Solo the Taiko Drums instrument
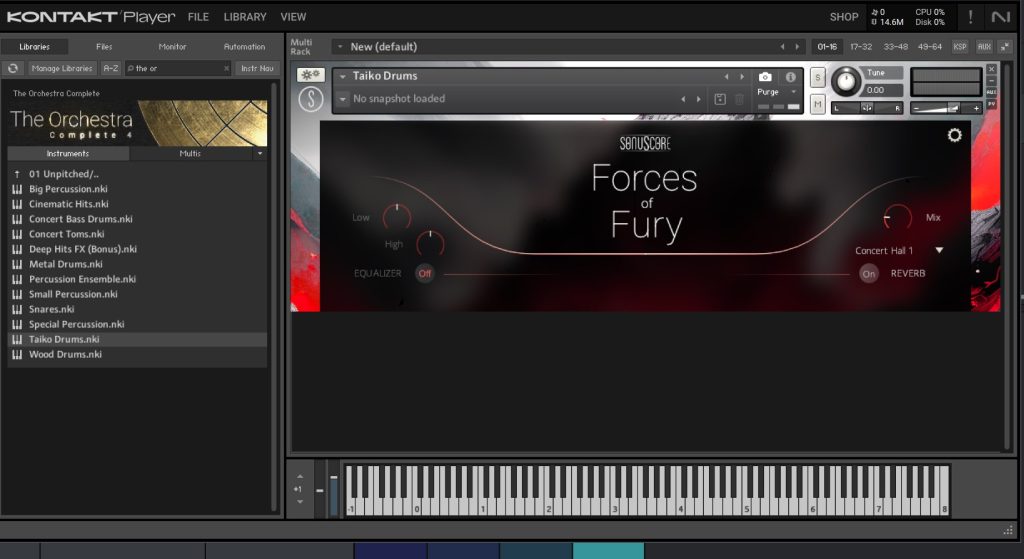The height and width of the screenshot is (559, 1024). click(x=817, y=78)
